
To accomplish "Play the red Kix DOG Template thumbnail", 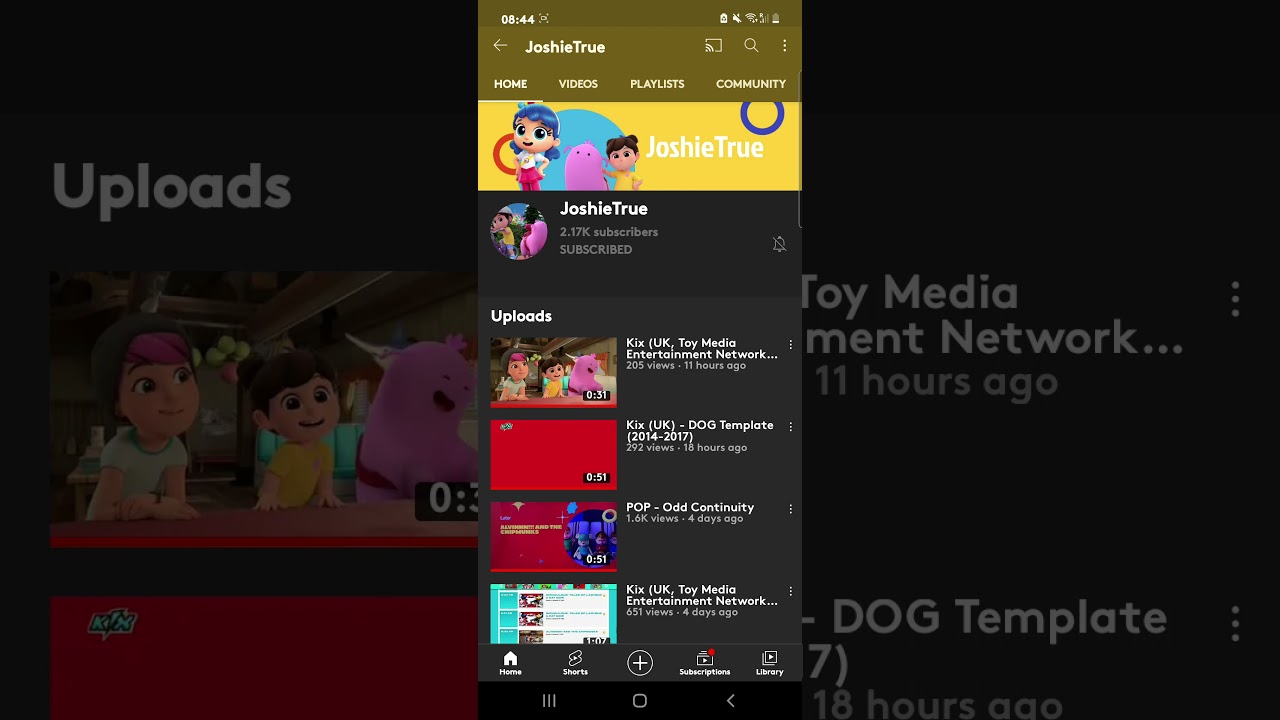I will coord(553,454).
